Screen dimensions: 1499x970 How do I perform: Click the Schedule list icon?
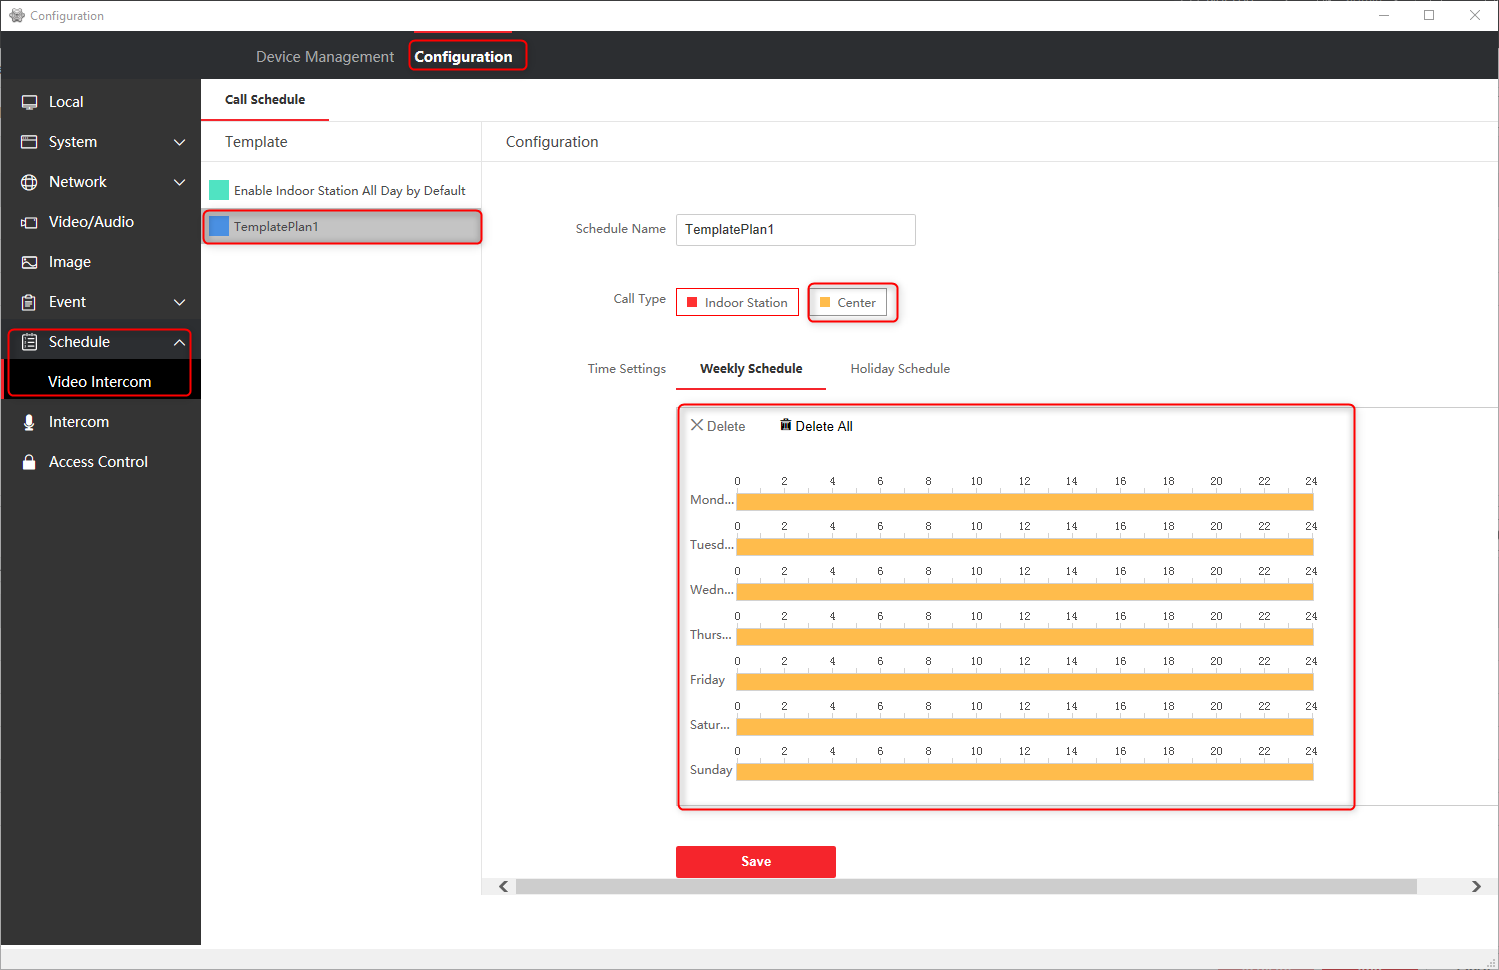click(x=30, y=342)
